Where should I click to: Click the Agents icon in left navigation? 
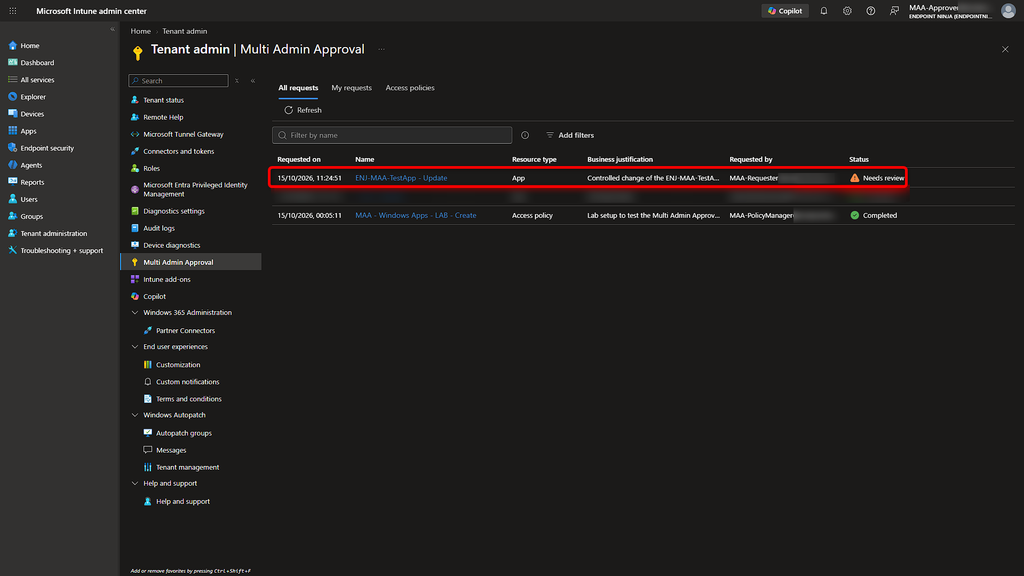coord(12,165)
